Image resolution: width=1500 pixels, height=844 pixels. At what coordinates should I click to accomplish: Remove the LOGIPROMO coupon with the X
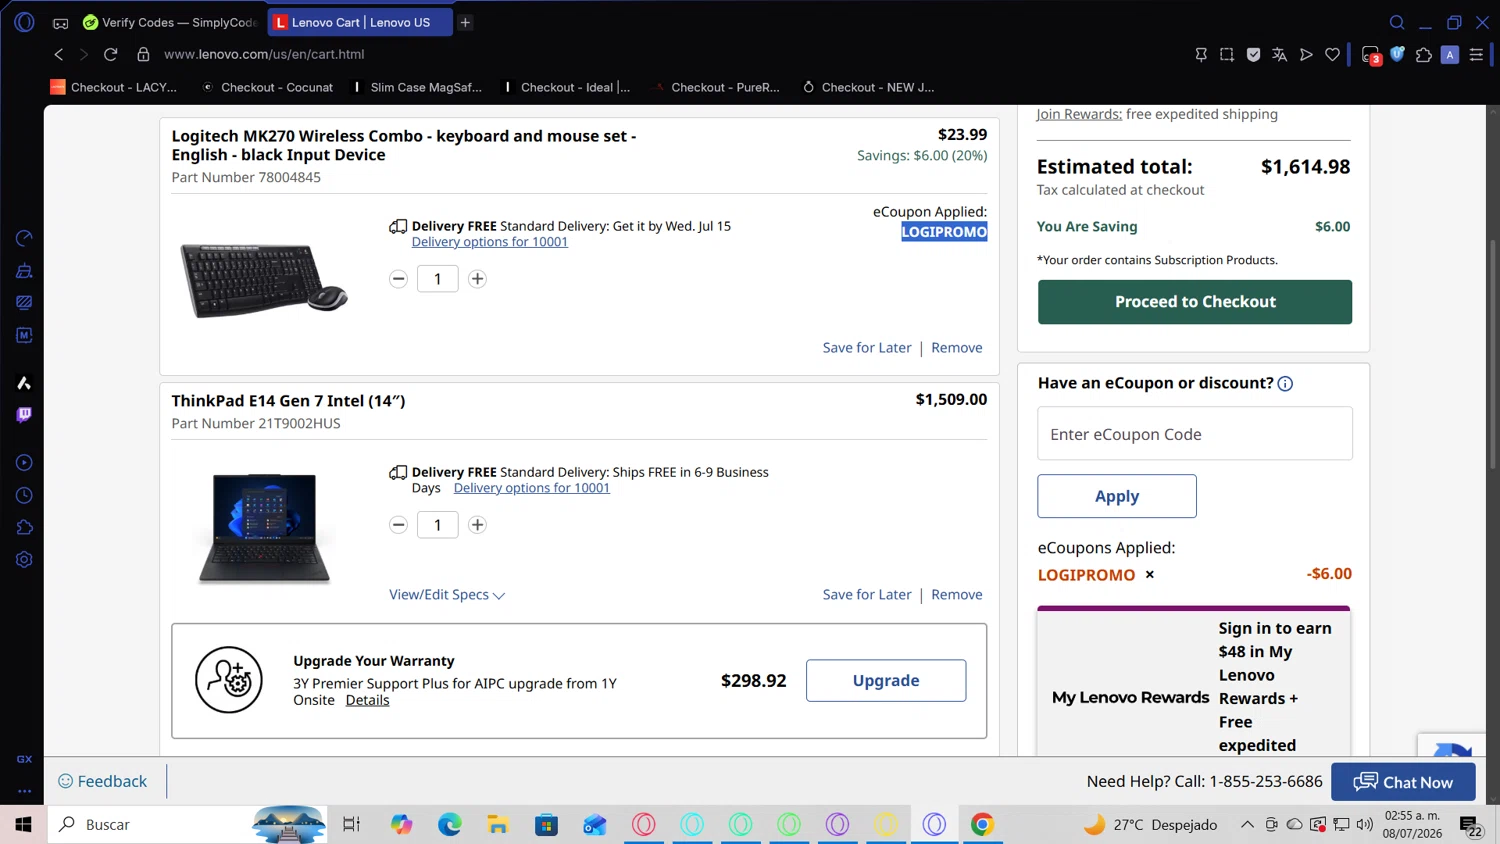point(1150,575)
